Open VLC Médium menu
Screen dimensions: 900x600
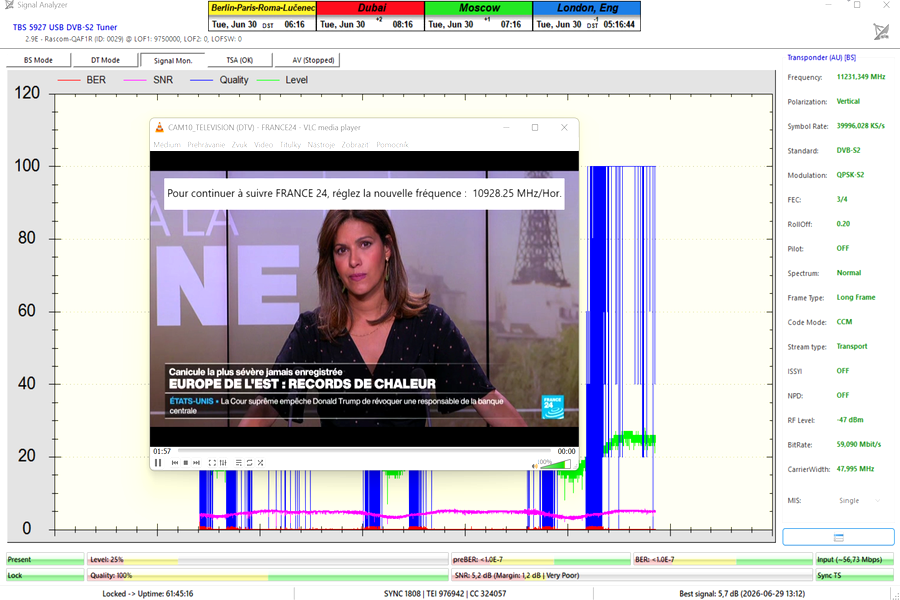click(x=167, y=145)
